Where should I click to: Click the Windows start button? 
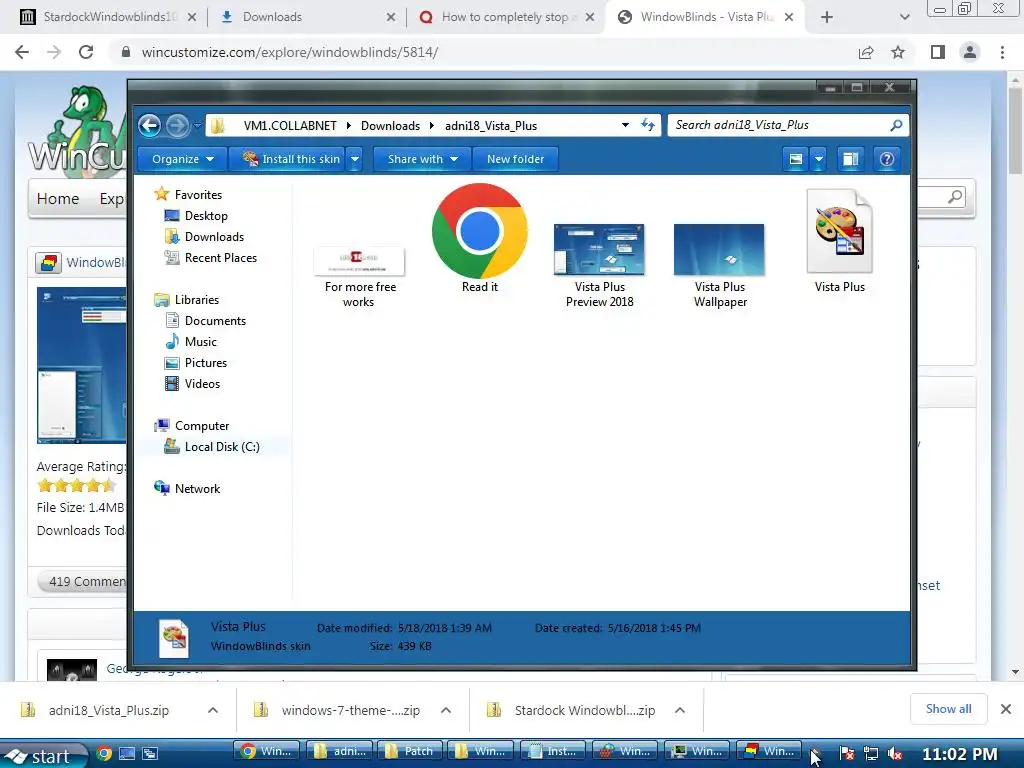43,755
